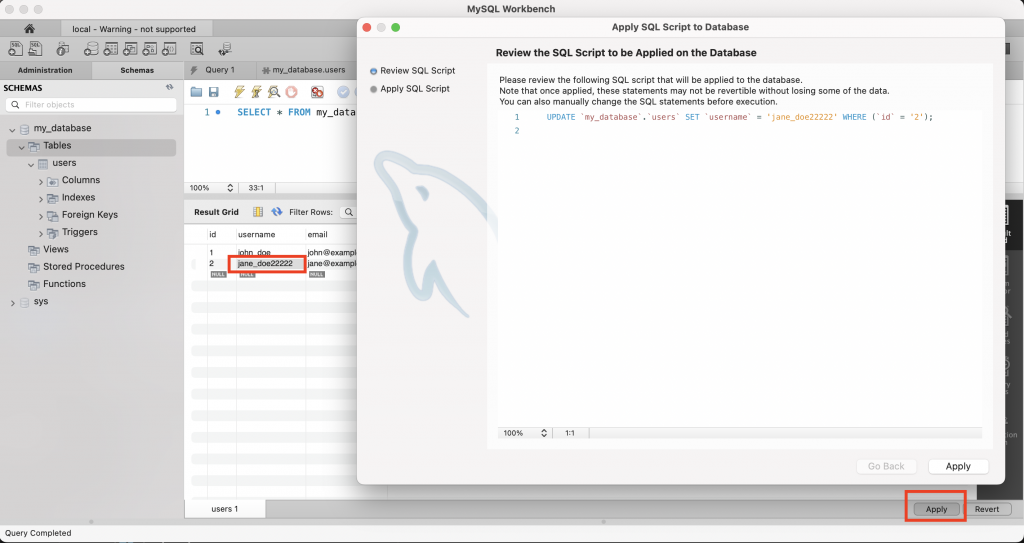Click the commit checkmark icon
Viewport: 1024px width, 543px height.
(x=344, y=92)
